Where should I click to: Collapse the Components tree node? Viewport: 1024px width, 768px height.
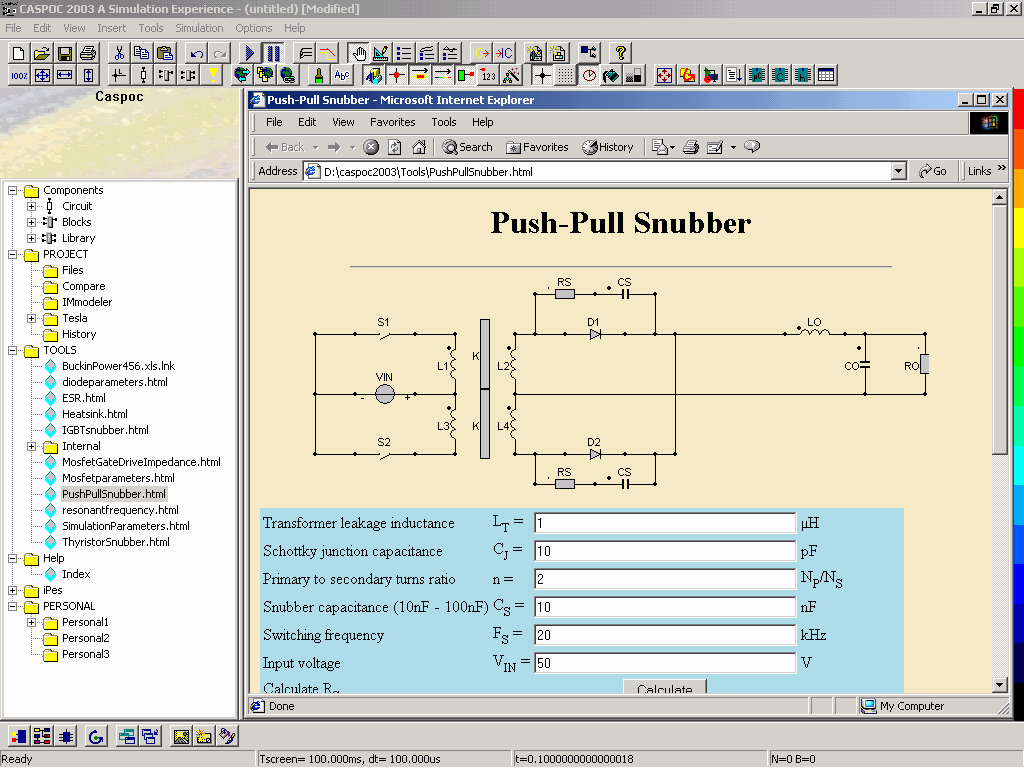click(12, 190)
